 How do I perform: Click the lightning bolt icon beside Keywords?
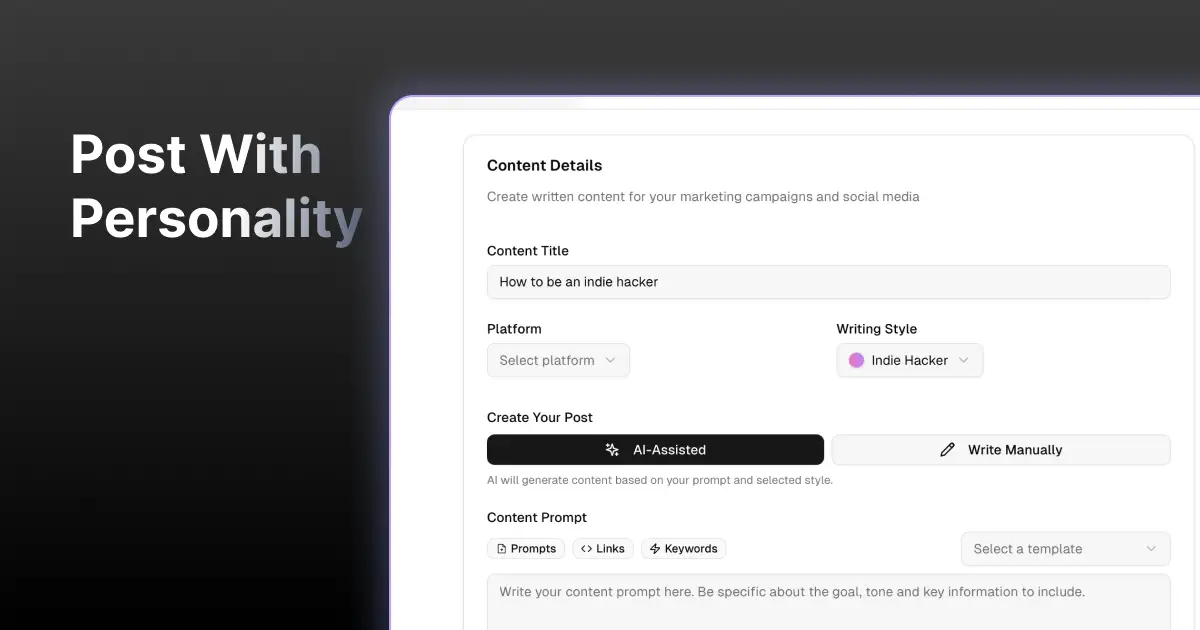pyautogui.click(x=655, y=549)
